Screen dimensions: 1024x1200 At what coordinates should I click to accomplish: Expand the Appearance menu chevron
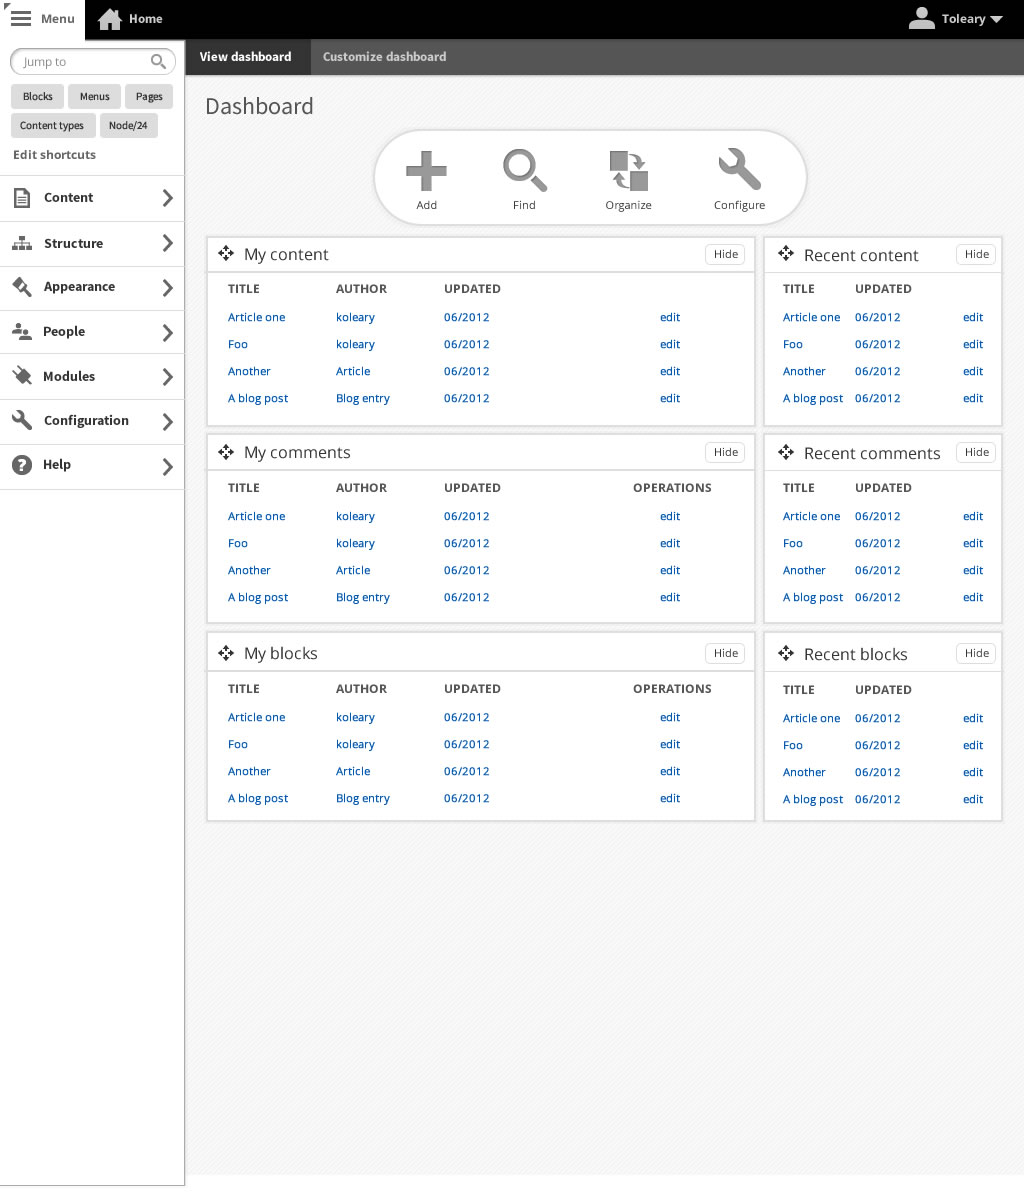click(168, 288)
